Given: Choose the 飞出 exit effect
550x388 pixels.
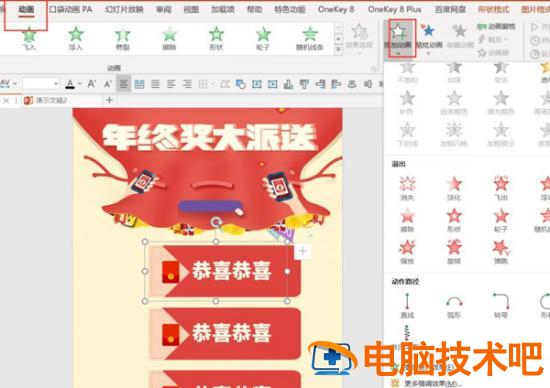Looking at the screenshot, I should click(501, 188).
